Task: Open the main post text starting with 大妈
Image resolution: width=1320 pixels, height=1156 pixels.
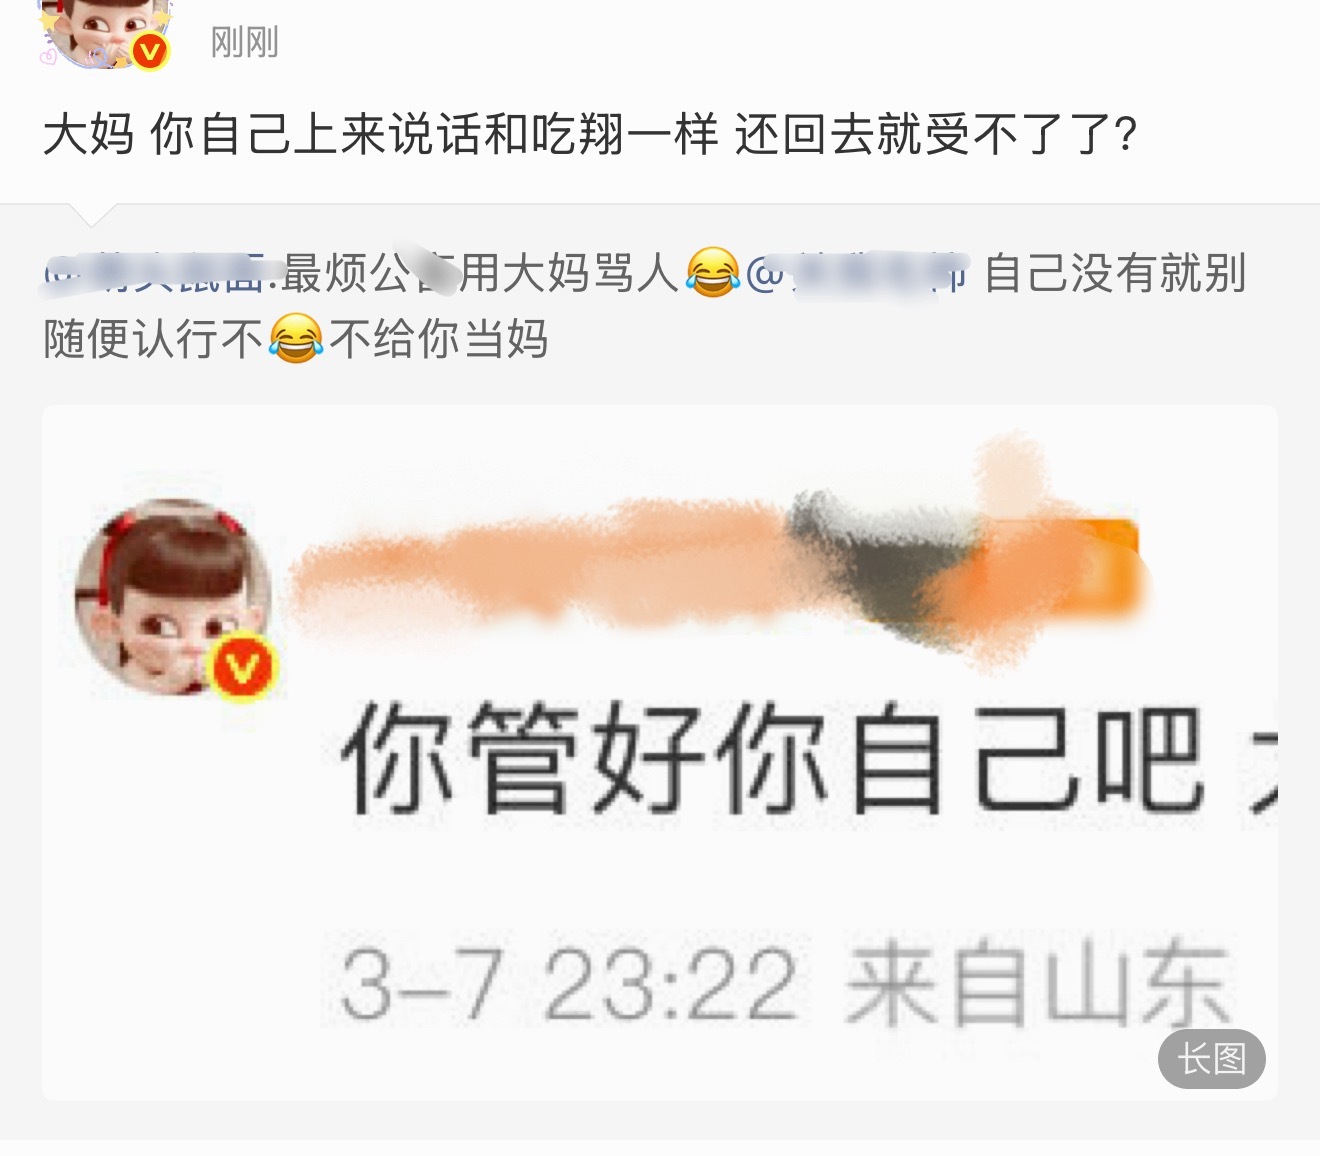Action: [591, 134]
